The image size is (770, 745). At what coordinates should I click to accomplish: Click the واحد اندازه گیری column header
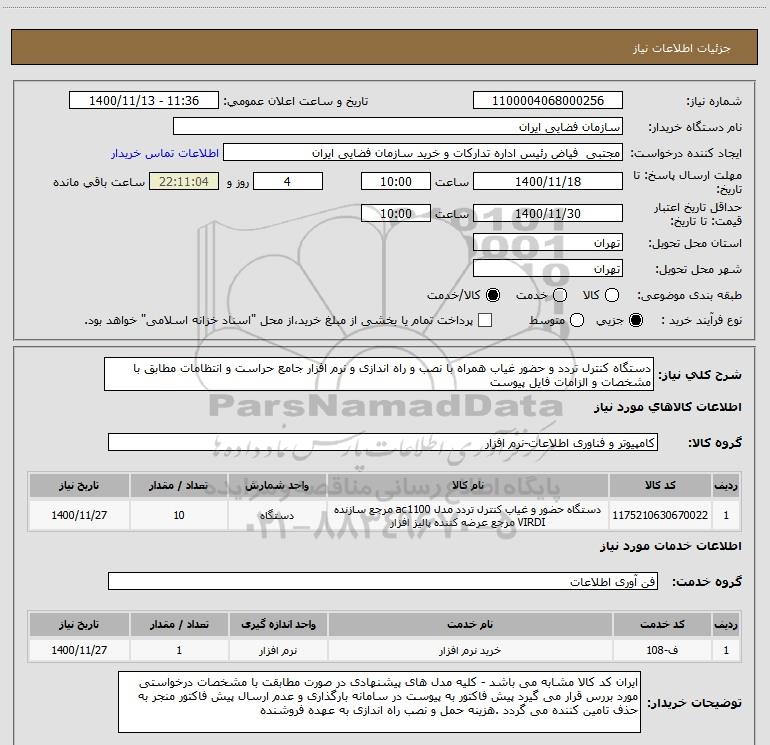(278, 624)
